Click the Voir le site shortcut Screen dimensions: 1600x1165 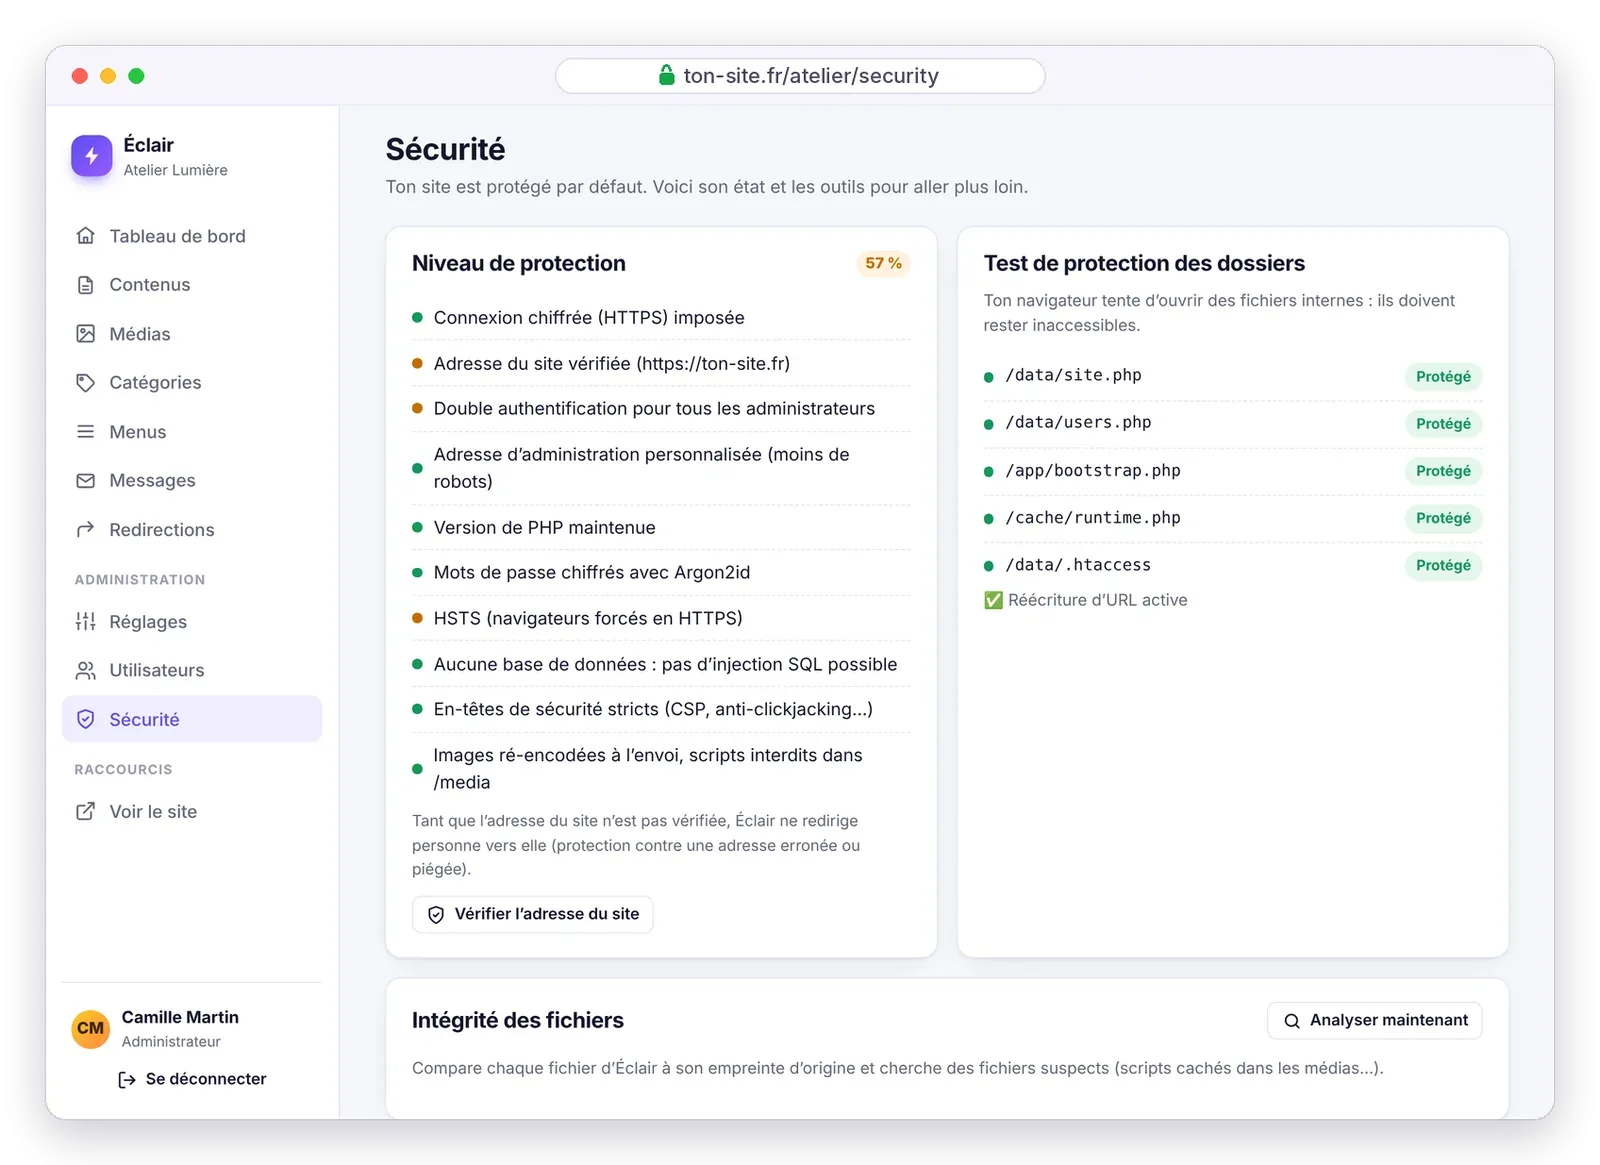tap(192, 811)
